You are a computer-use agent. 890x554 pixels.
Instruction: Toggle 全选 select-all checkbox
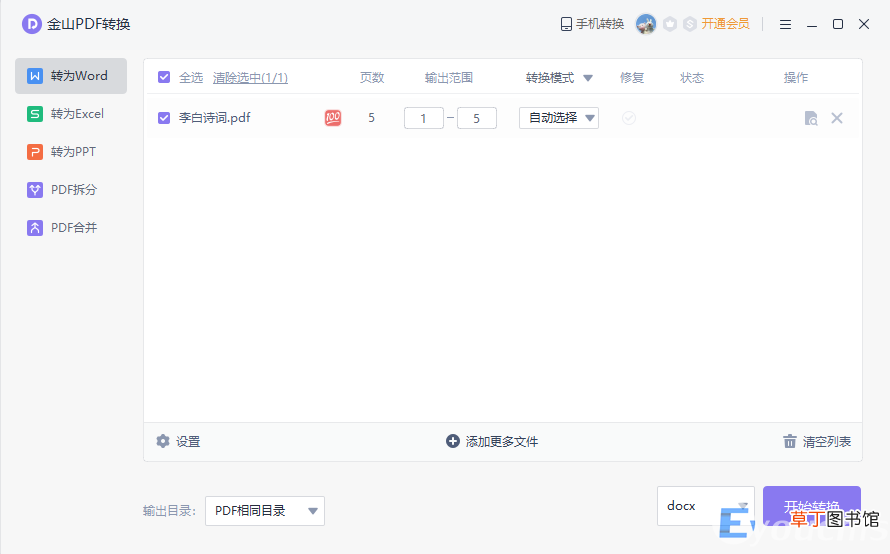click(x=164, y=77)
